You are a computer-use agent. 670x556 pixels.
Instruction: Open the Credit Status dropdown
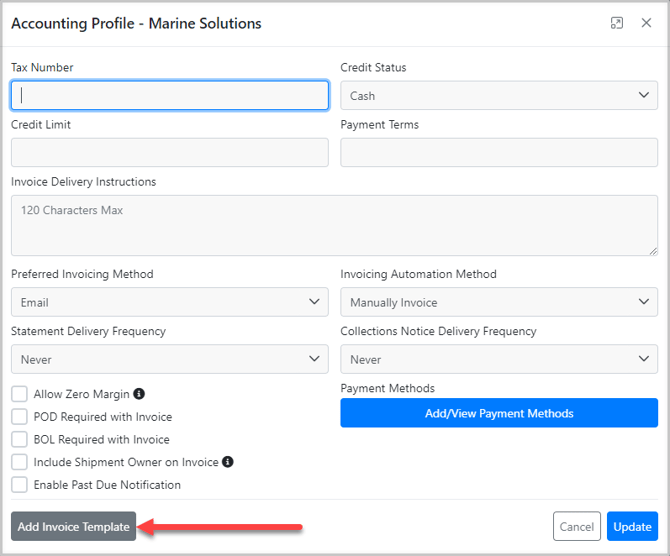[x=499, y=96]
